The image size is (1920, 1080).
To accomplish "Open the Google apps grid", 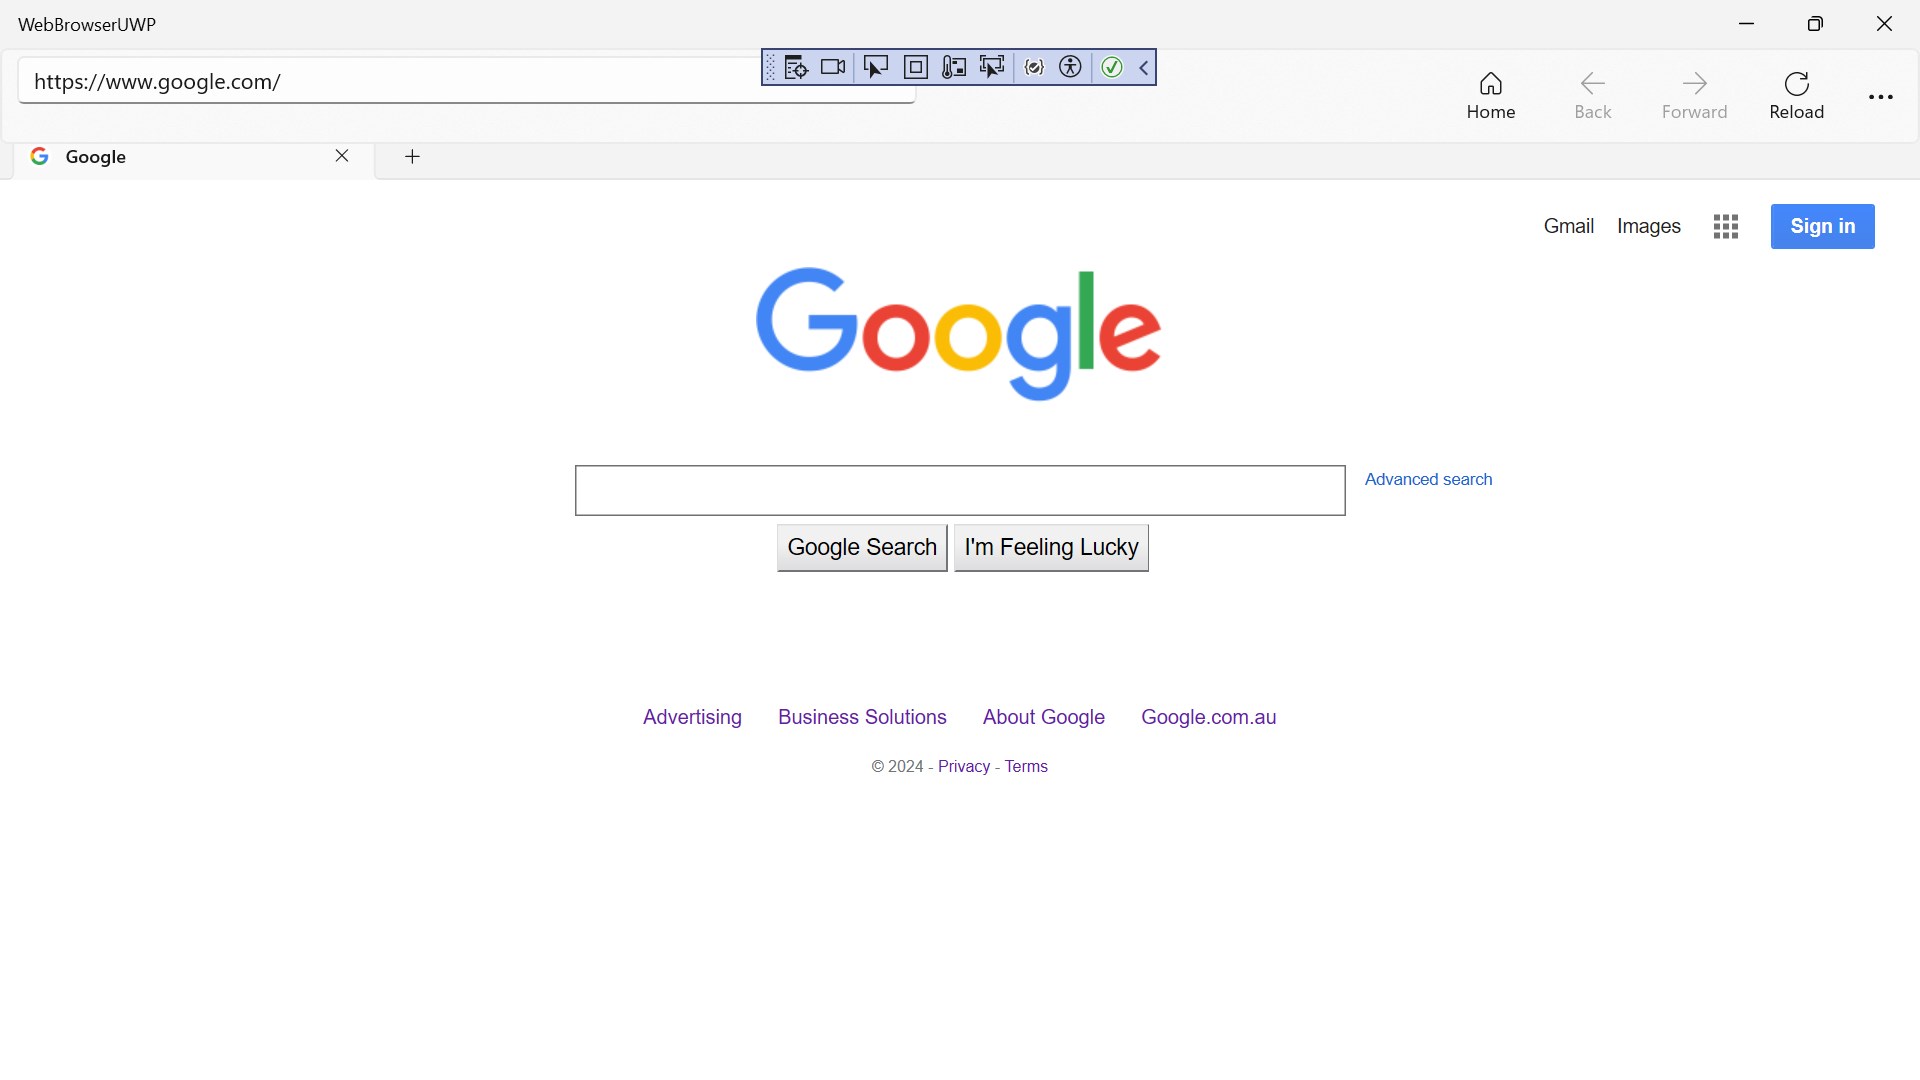I will tap(1726, 227).
